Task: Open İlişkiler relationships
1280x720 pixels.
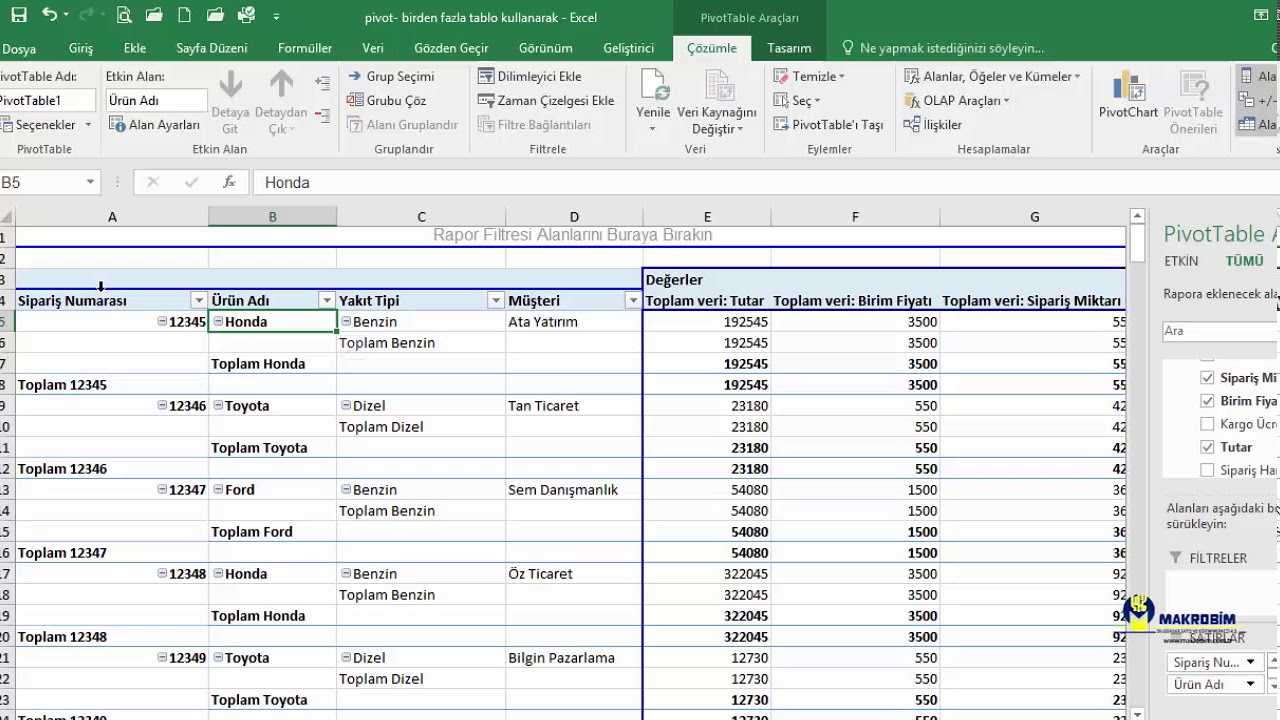Action: coord(932,125)
